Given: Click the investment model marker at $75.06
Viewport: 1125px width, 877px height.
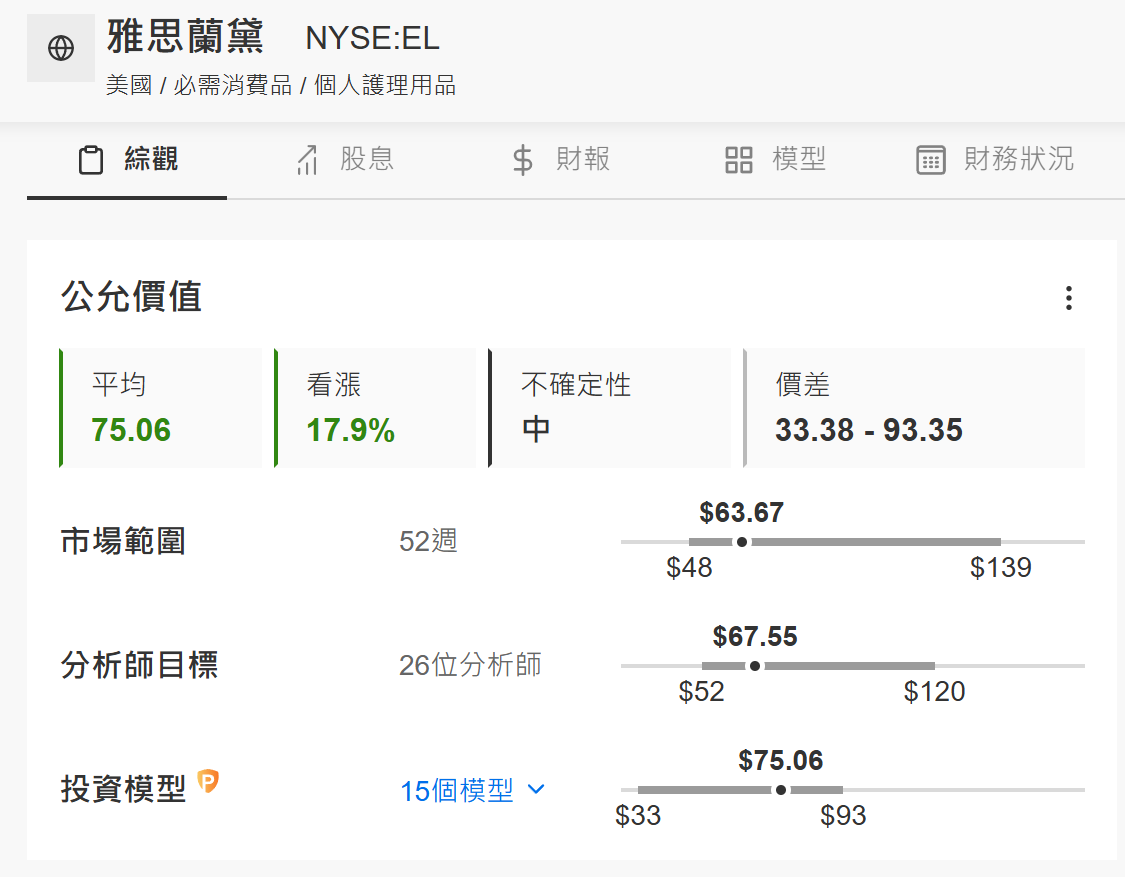Looking at the screenshot, I should click(781, 790).
